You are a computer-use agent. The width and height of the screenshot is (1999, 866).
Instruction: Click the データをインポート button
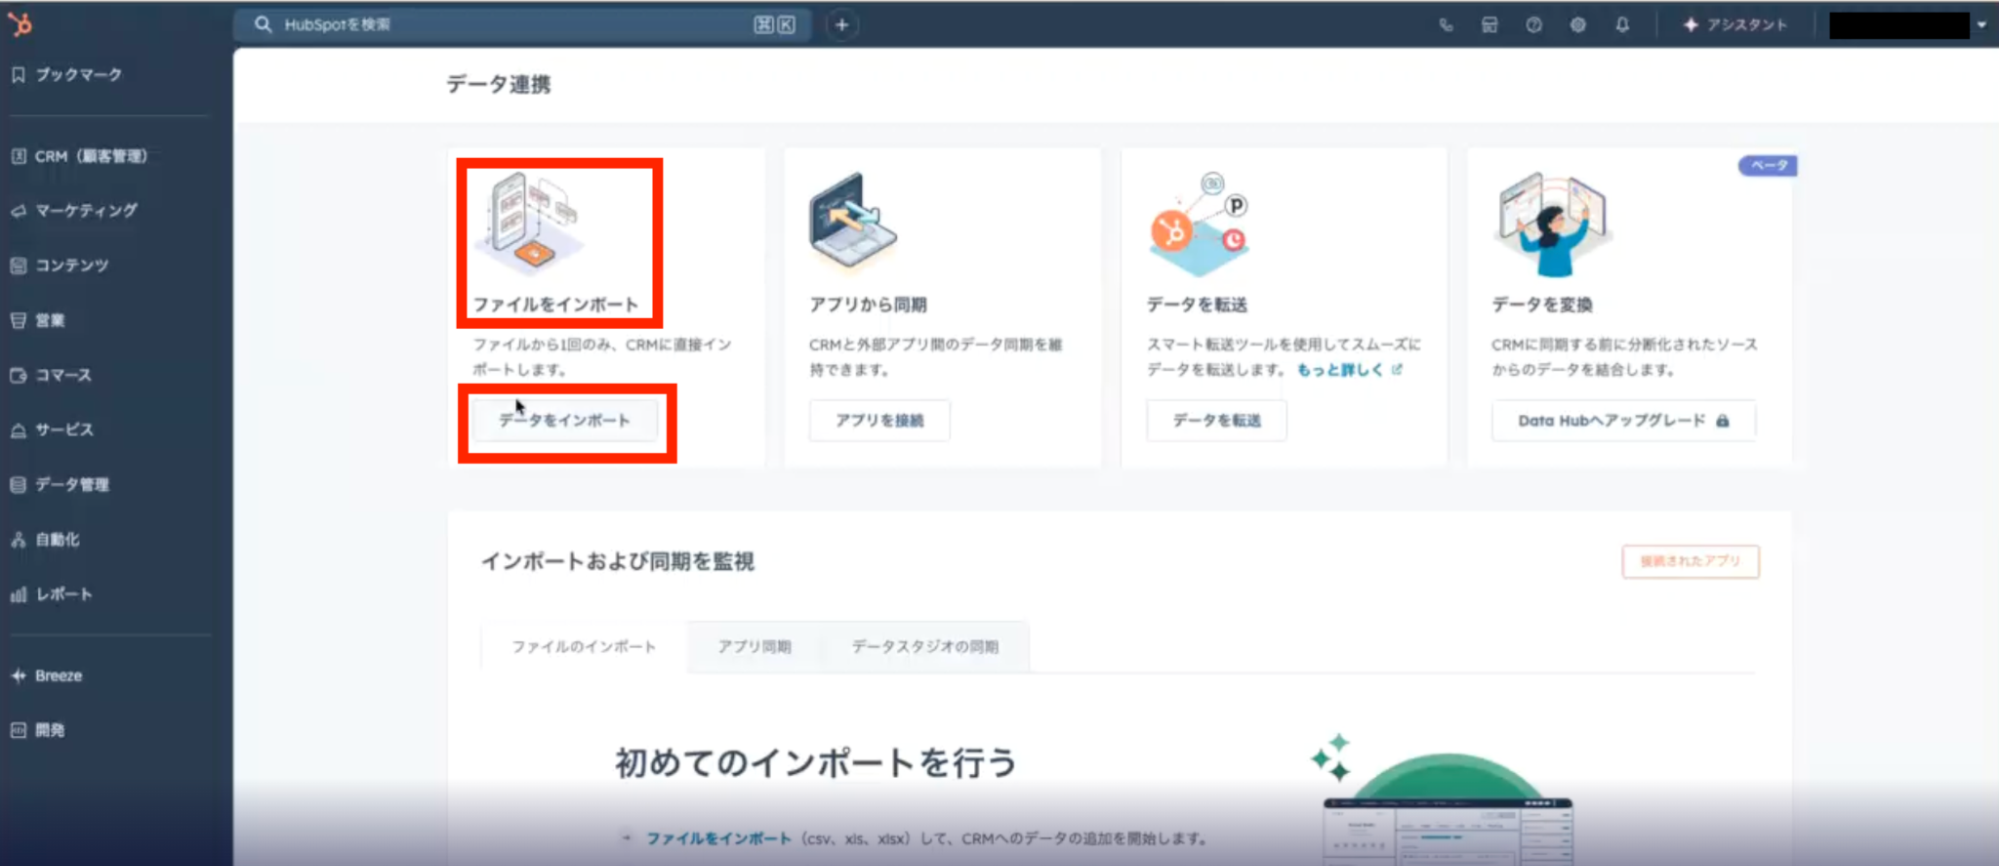(565, 421)
